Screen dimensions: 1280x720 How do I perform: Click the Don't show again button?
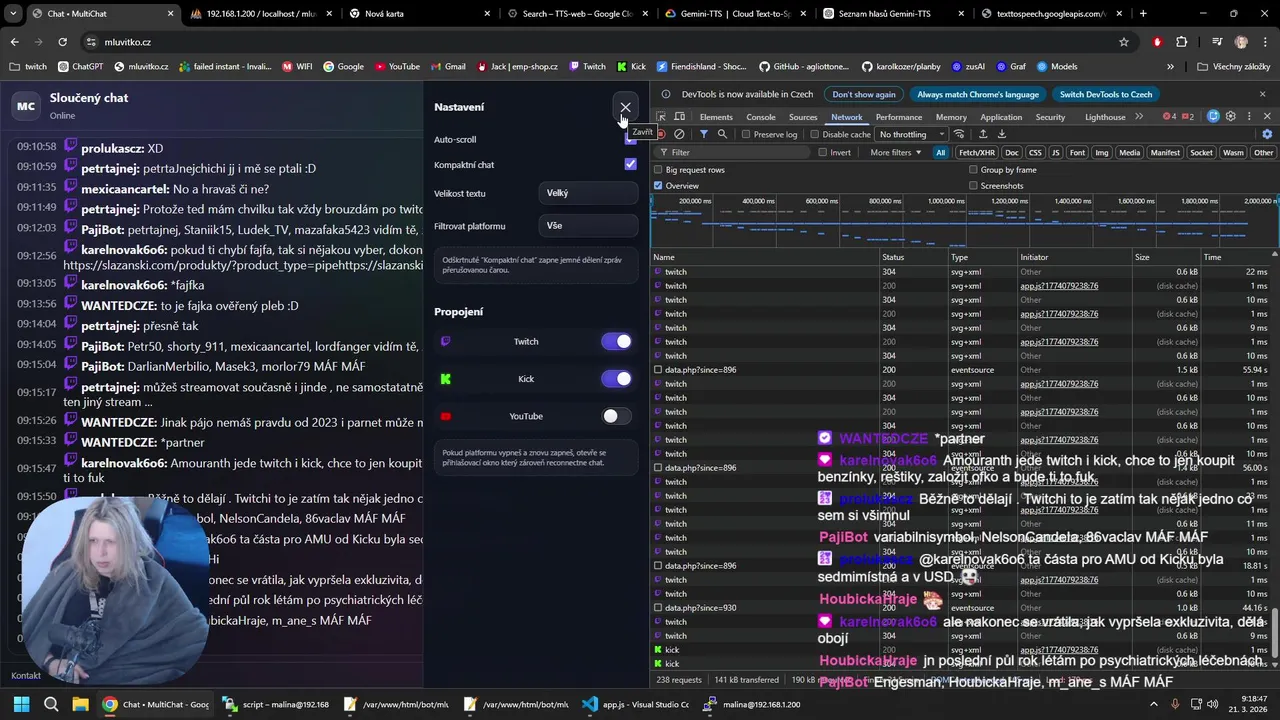[x=864, y=94]
